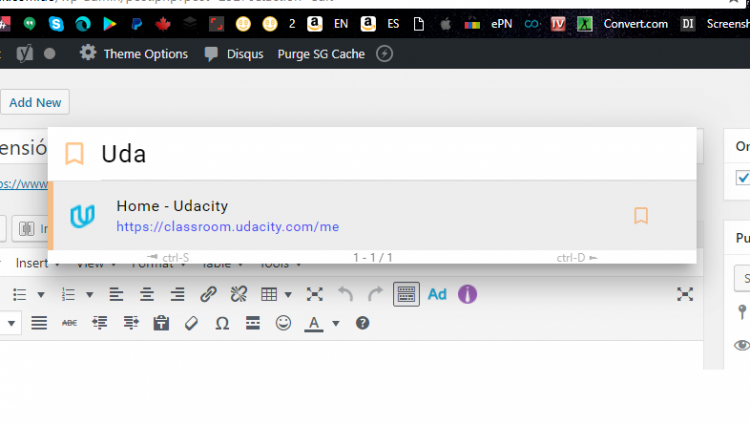The height and width of the screenshot is (425, 750).
Task: Open the ePN bookmark
Action: point(488,23)
